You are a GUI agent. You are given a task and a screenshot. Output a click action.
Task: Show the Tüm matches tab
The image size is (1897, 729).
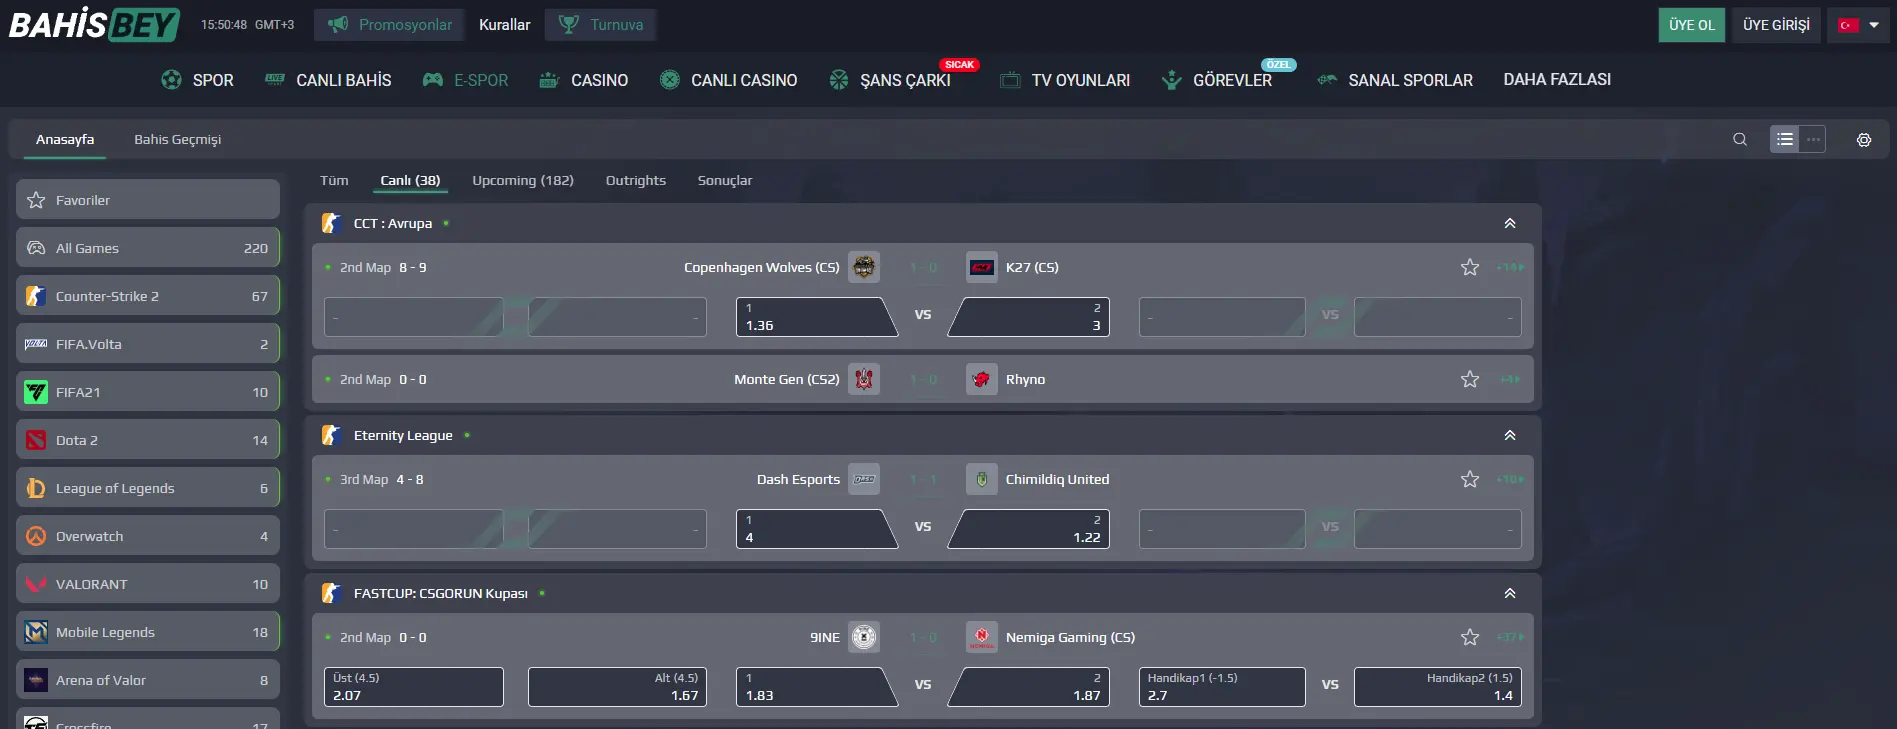(334, 180)
